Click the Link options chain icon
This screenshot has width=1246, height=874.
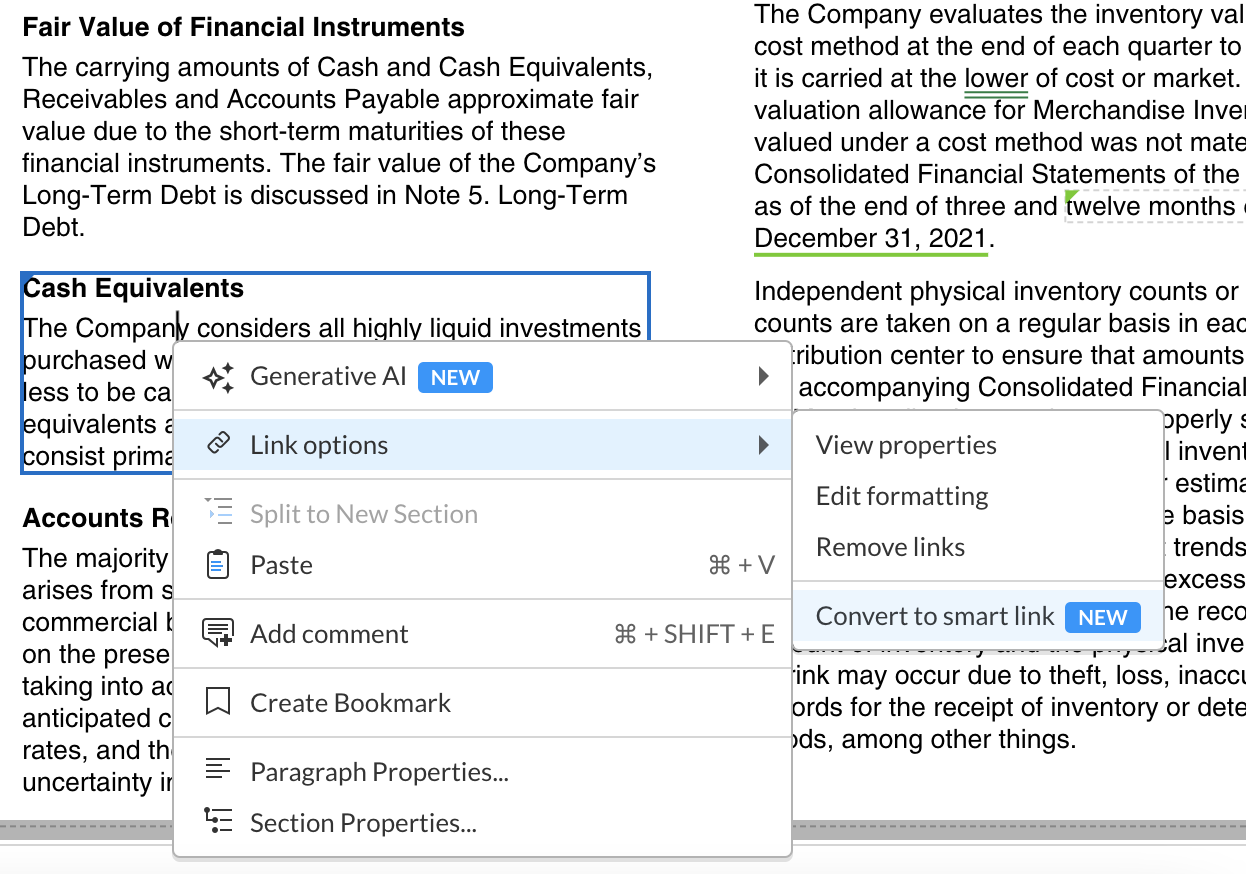pyautogui.click(x=218, y=445)
